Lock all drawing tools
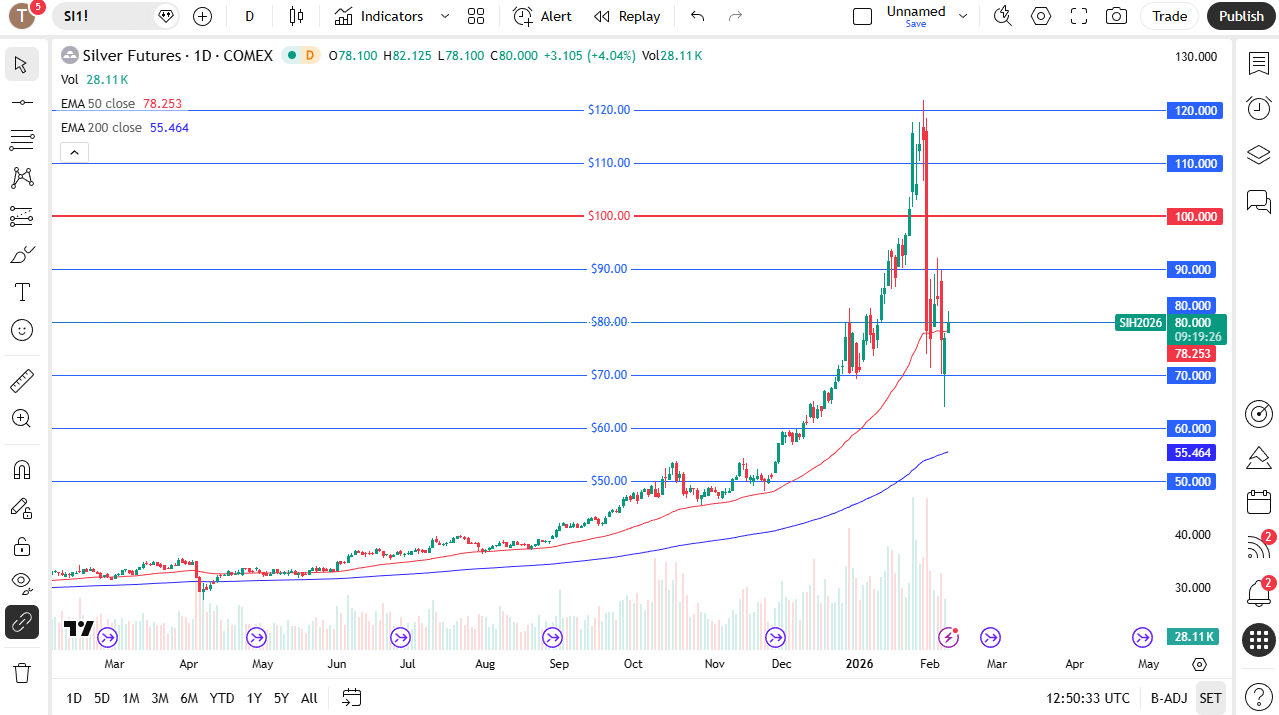This screenshot has width=1279, height=715. [x=21, y=546]
